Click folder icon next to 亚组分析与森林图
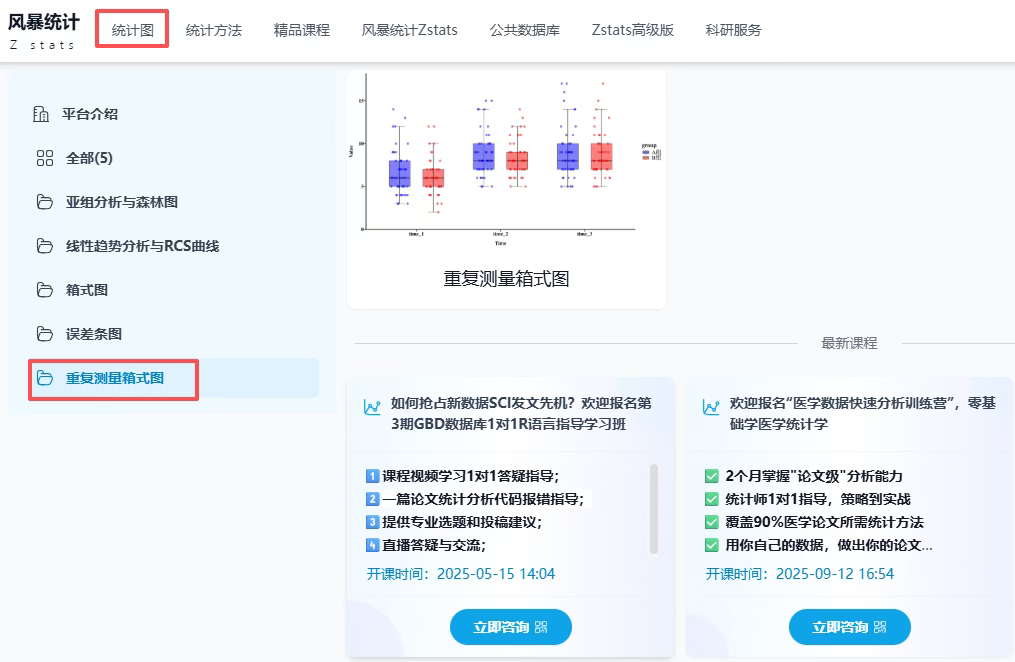 (x=44, y=202)
